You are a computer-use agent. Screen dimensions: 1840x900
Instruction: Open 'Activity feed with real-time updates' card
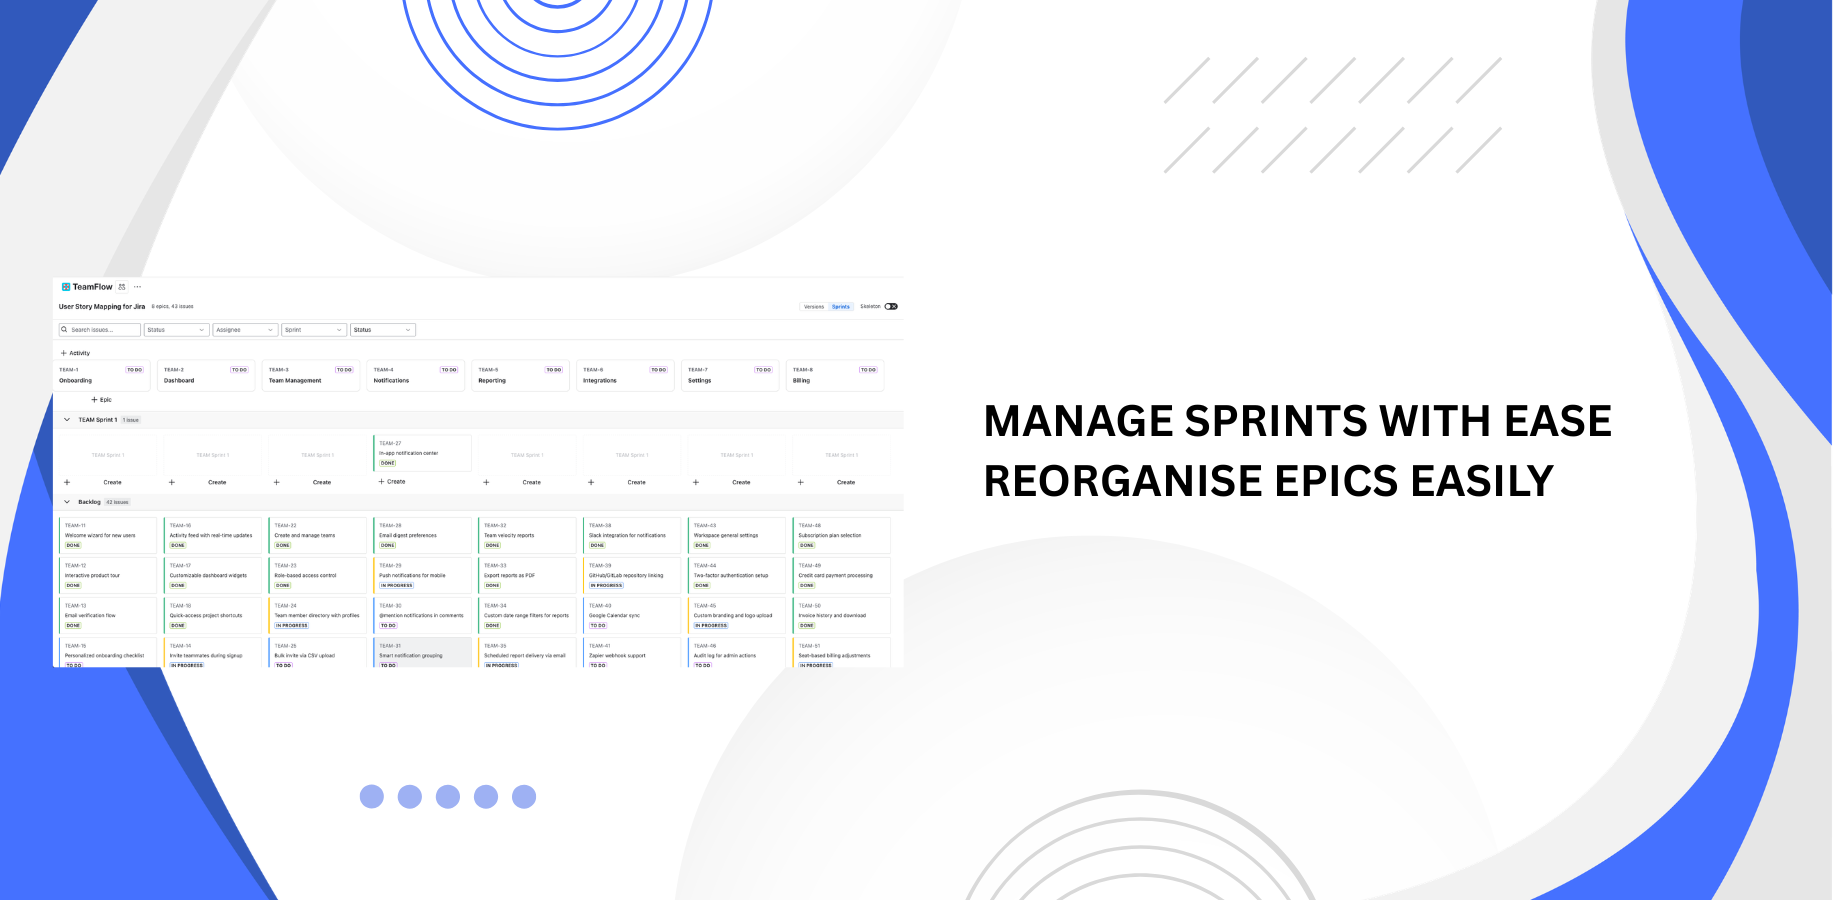coord(213,535)
